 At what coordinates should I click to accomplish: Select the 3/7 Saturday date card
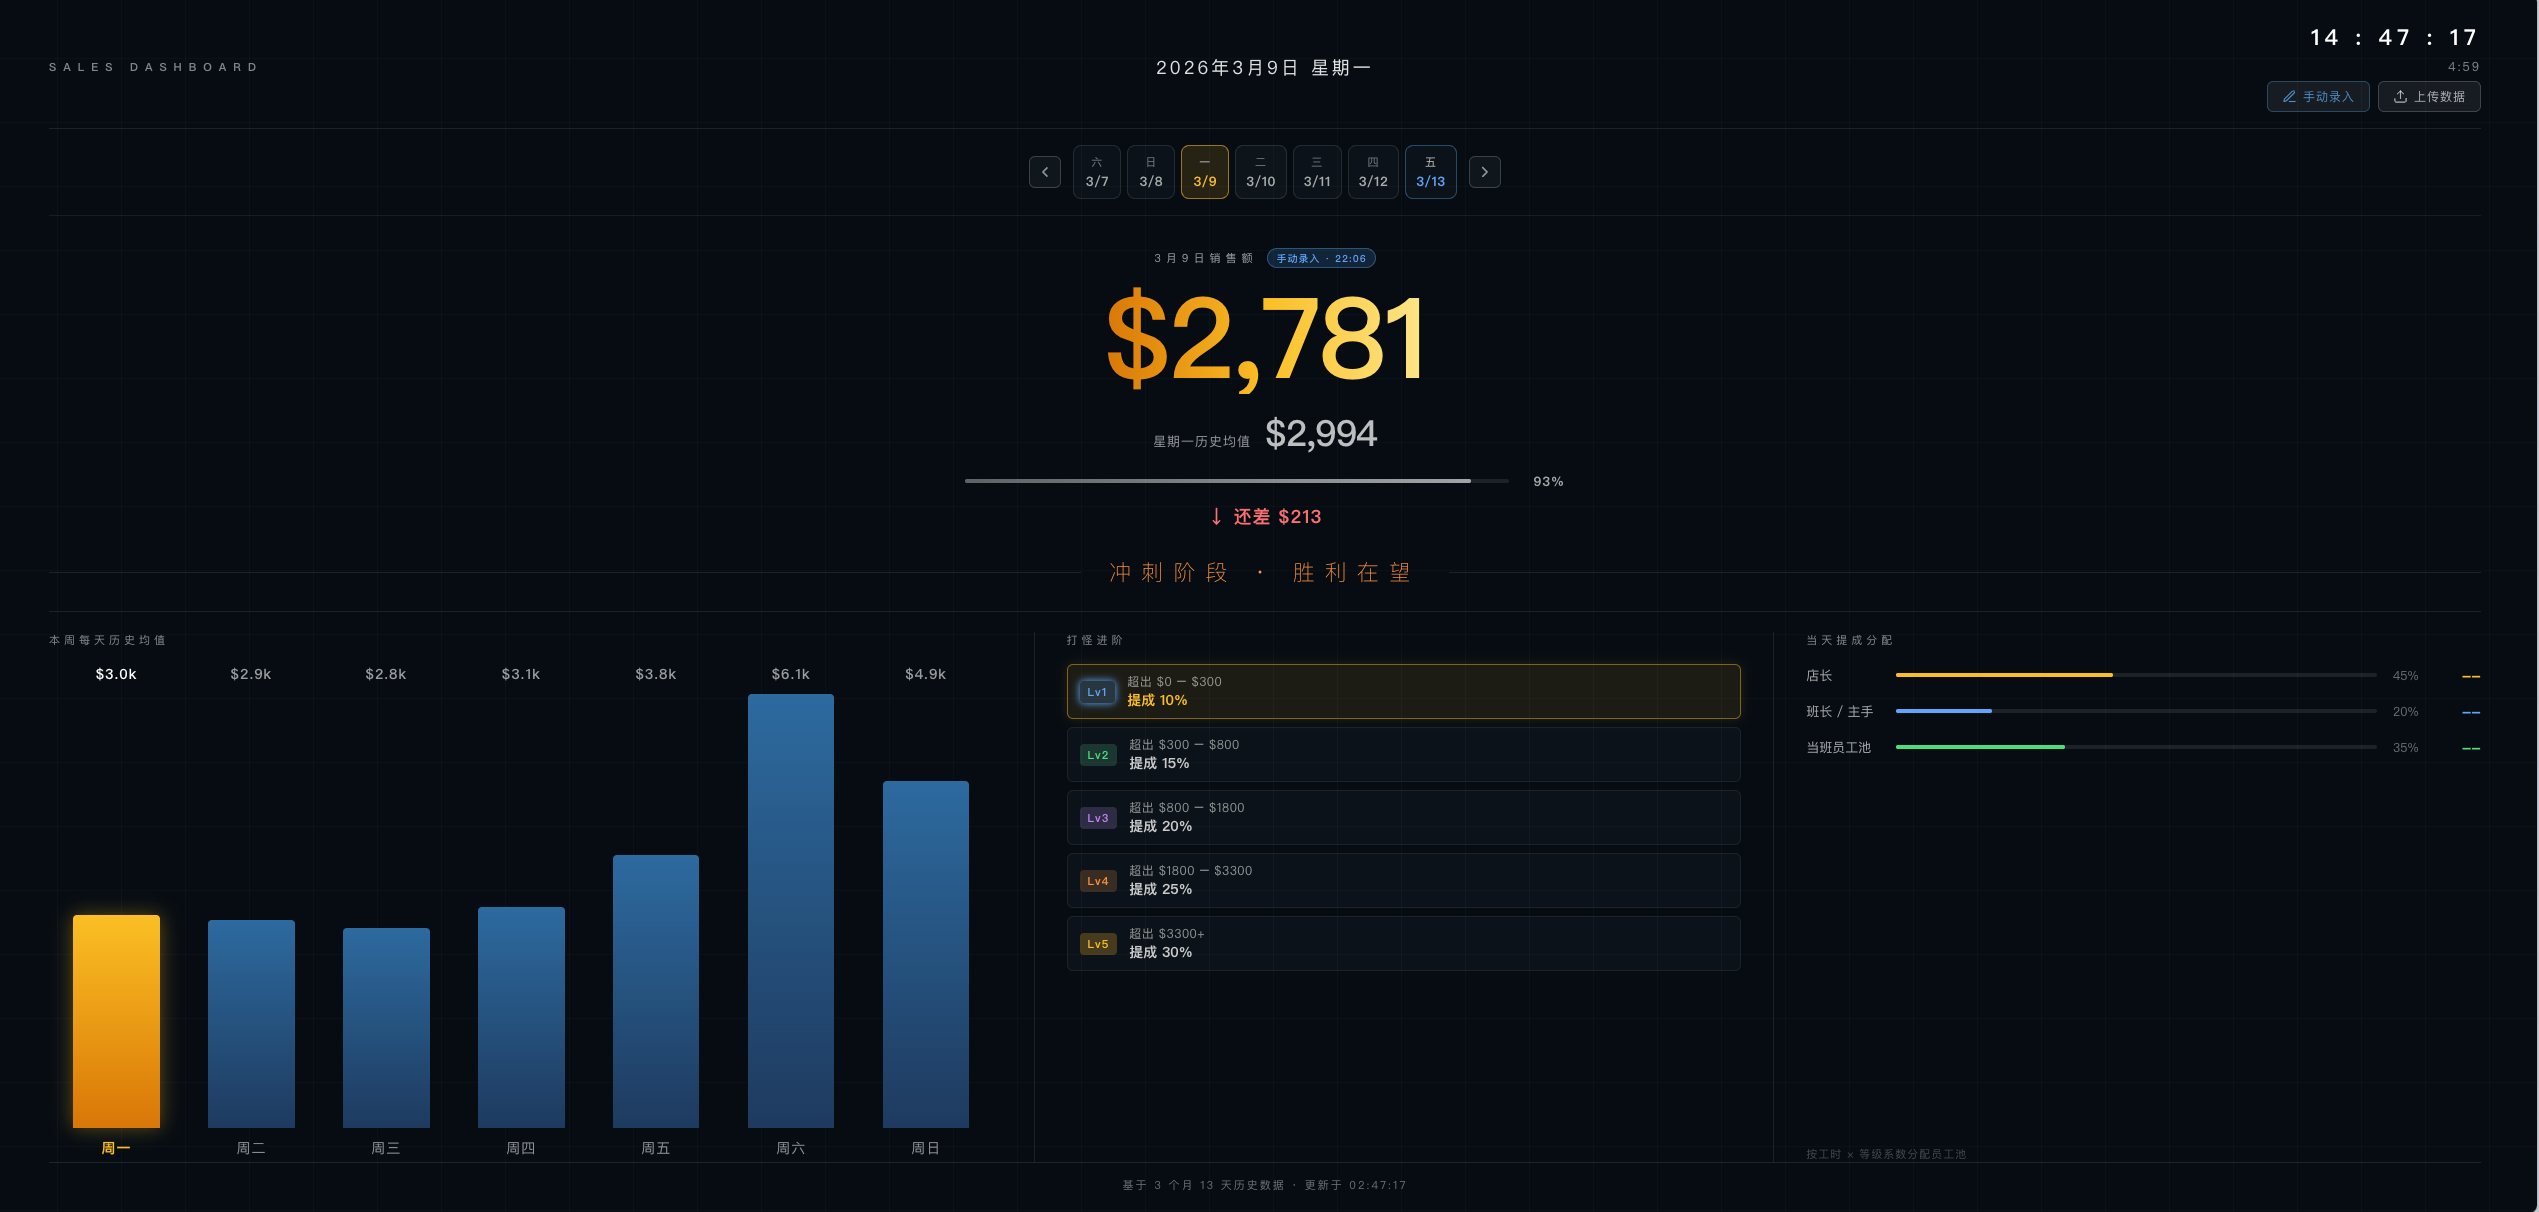pyautogui.click(x=1096, y=171)
